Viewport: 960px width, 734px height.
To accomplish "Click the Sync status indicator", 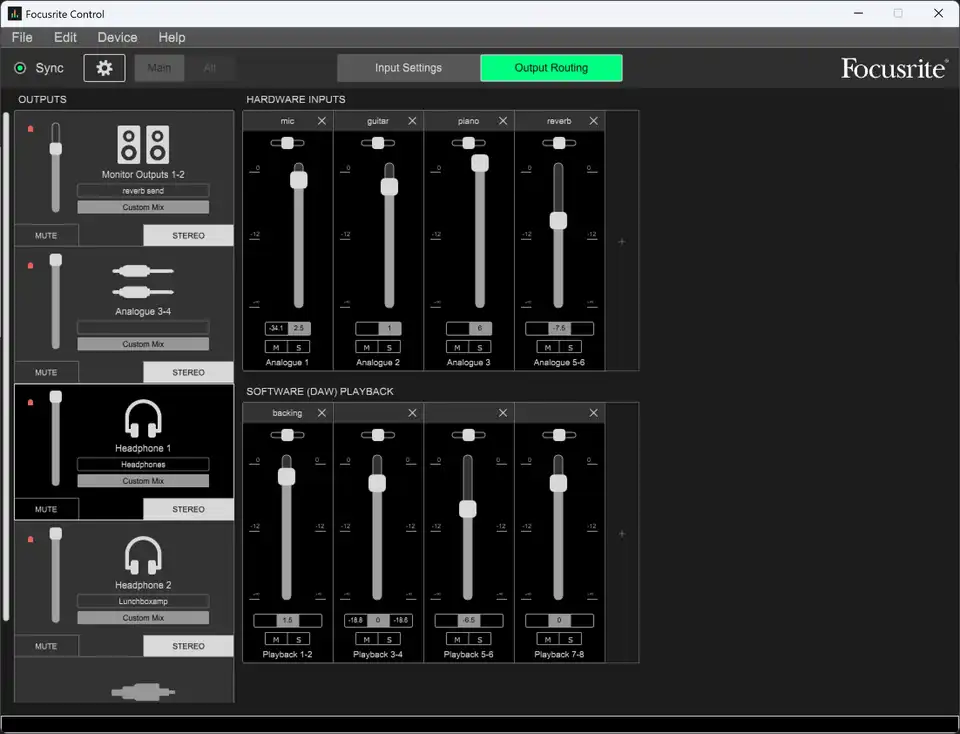I will pyautogui.click(x=20, y=67).
